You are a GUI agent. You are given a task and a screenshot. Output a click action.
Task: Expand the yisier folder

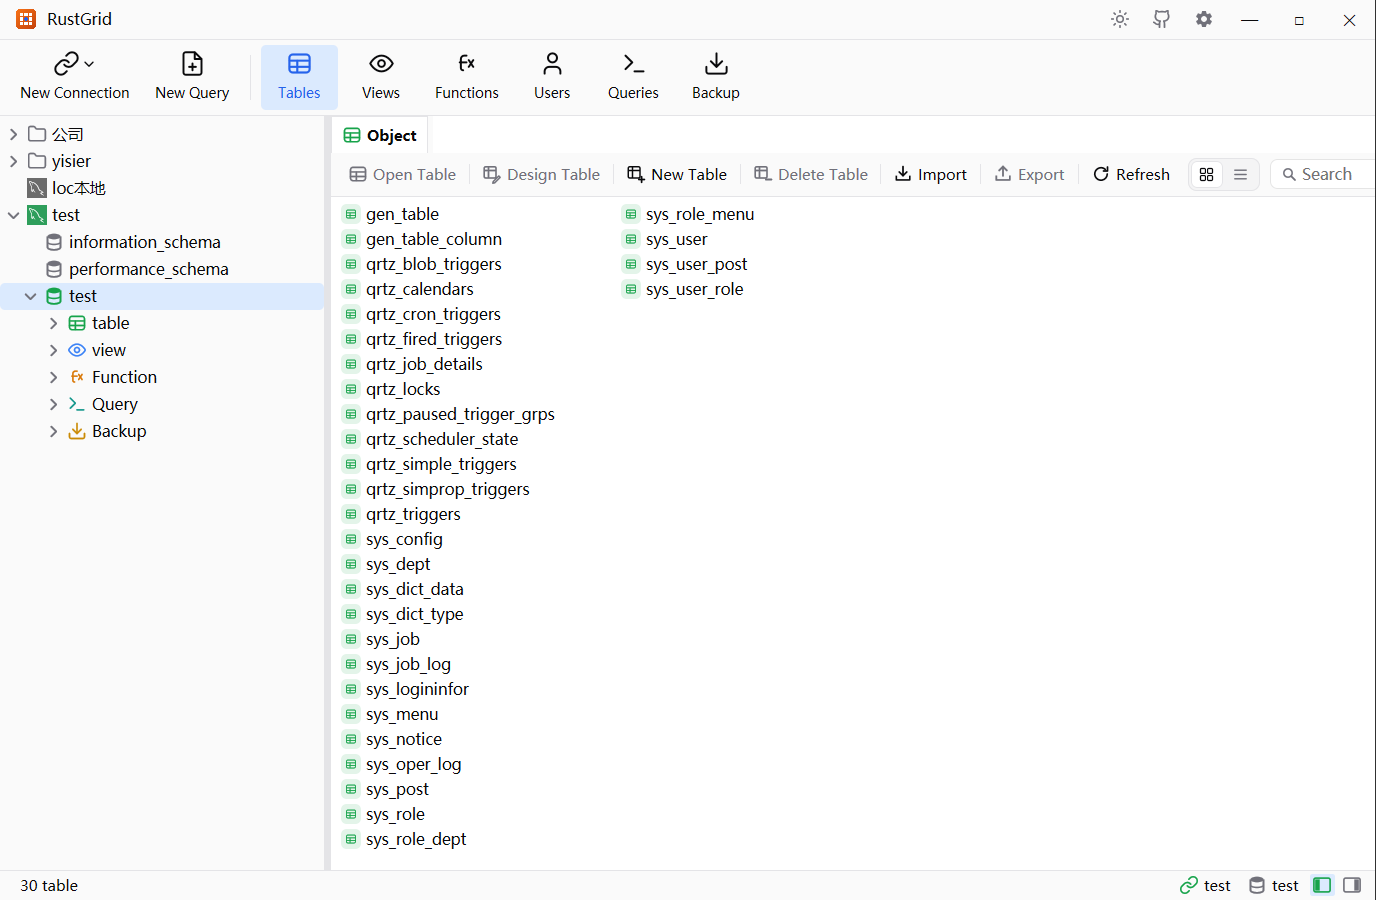(13, 161)
